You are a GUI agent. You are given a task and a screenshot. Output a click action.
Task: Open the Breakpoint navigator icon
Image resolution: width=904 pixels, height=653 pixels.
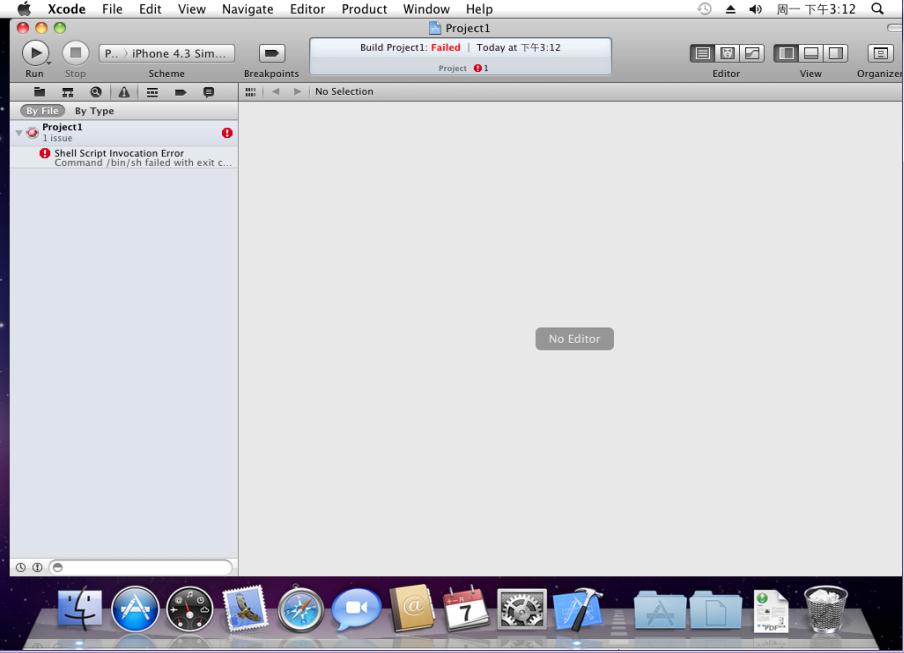(180, 92)
